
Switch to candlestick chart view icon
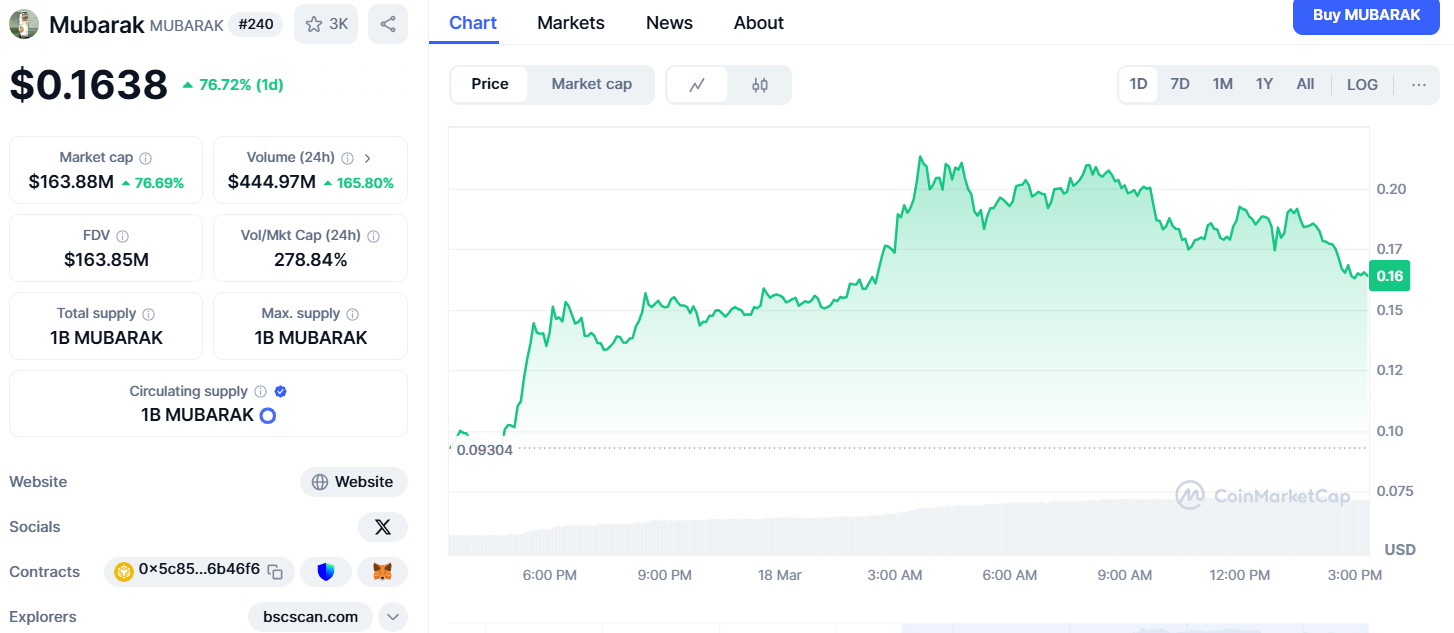[x=760, y=85]
